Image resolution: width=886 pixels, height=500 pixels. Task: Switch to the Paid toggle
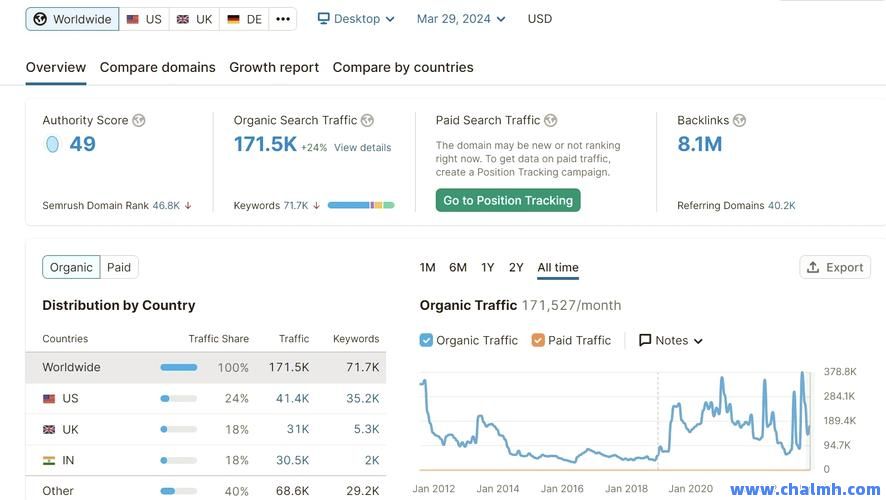[119, 267]
